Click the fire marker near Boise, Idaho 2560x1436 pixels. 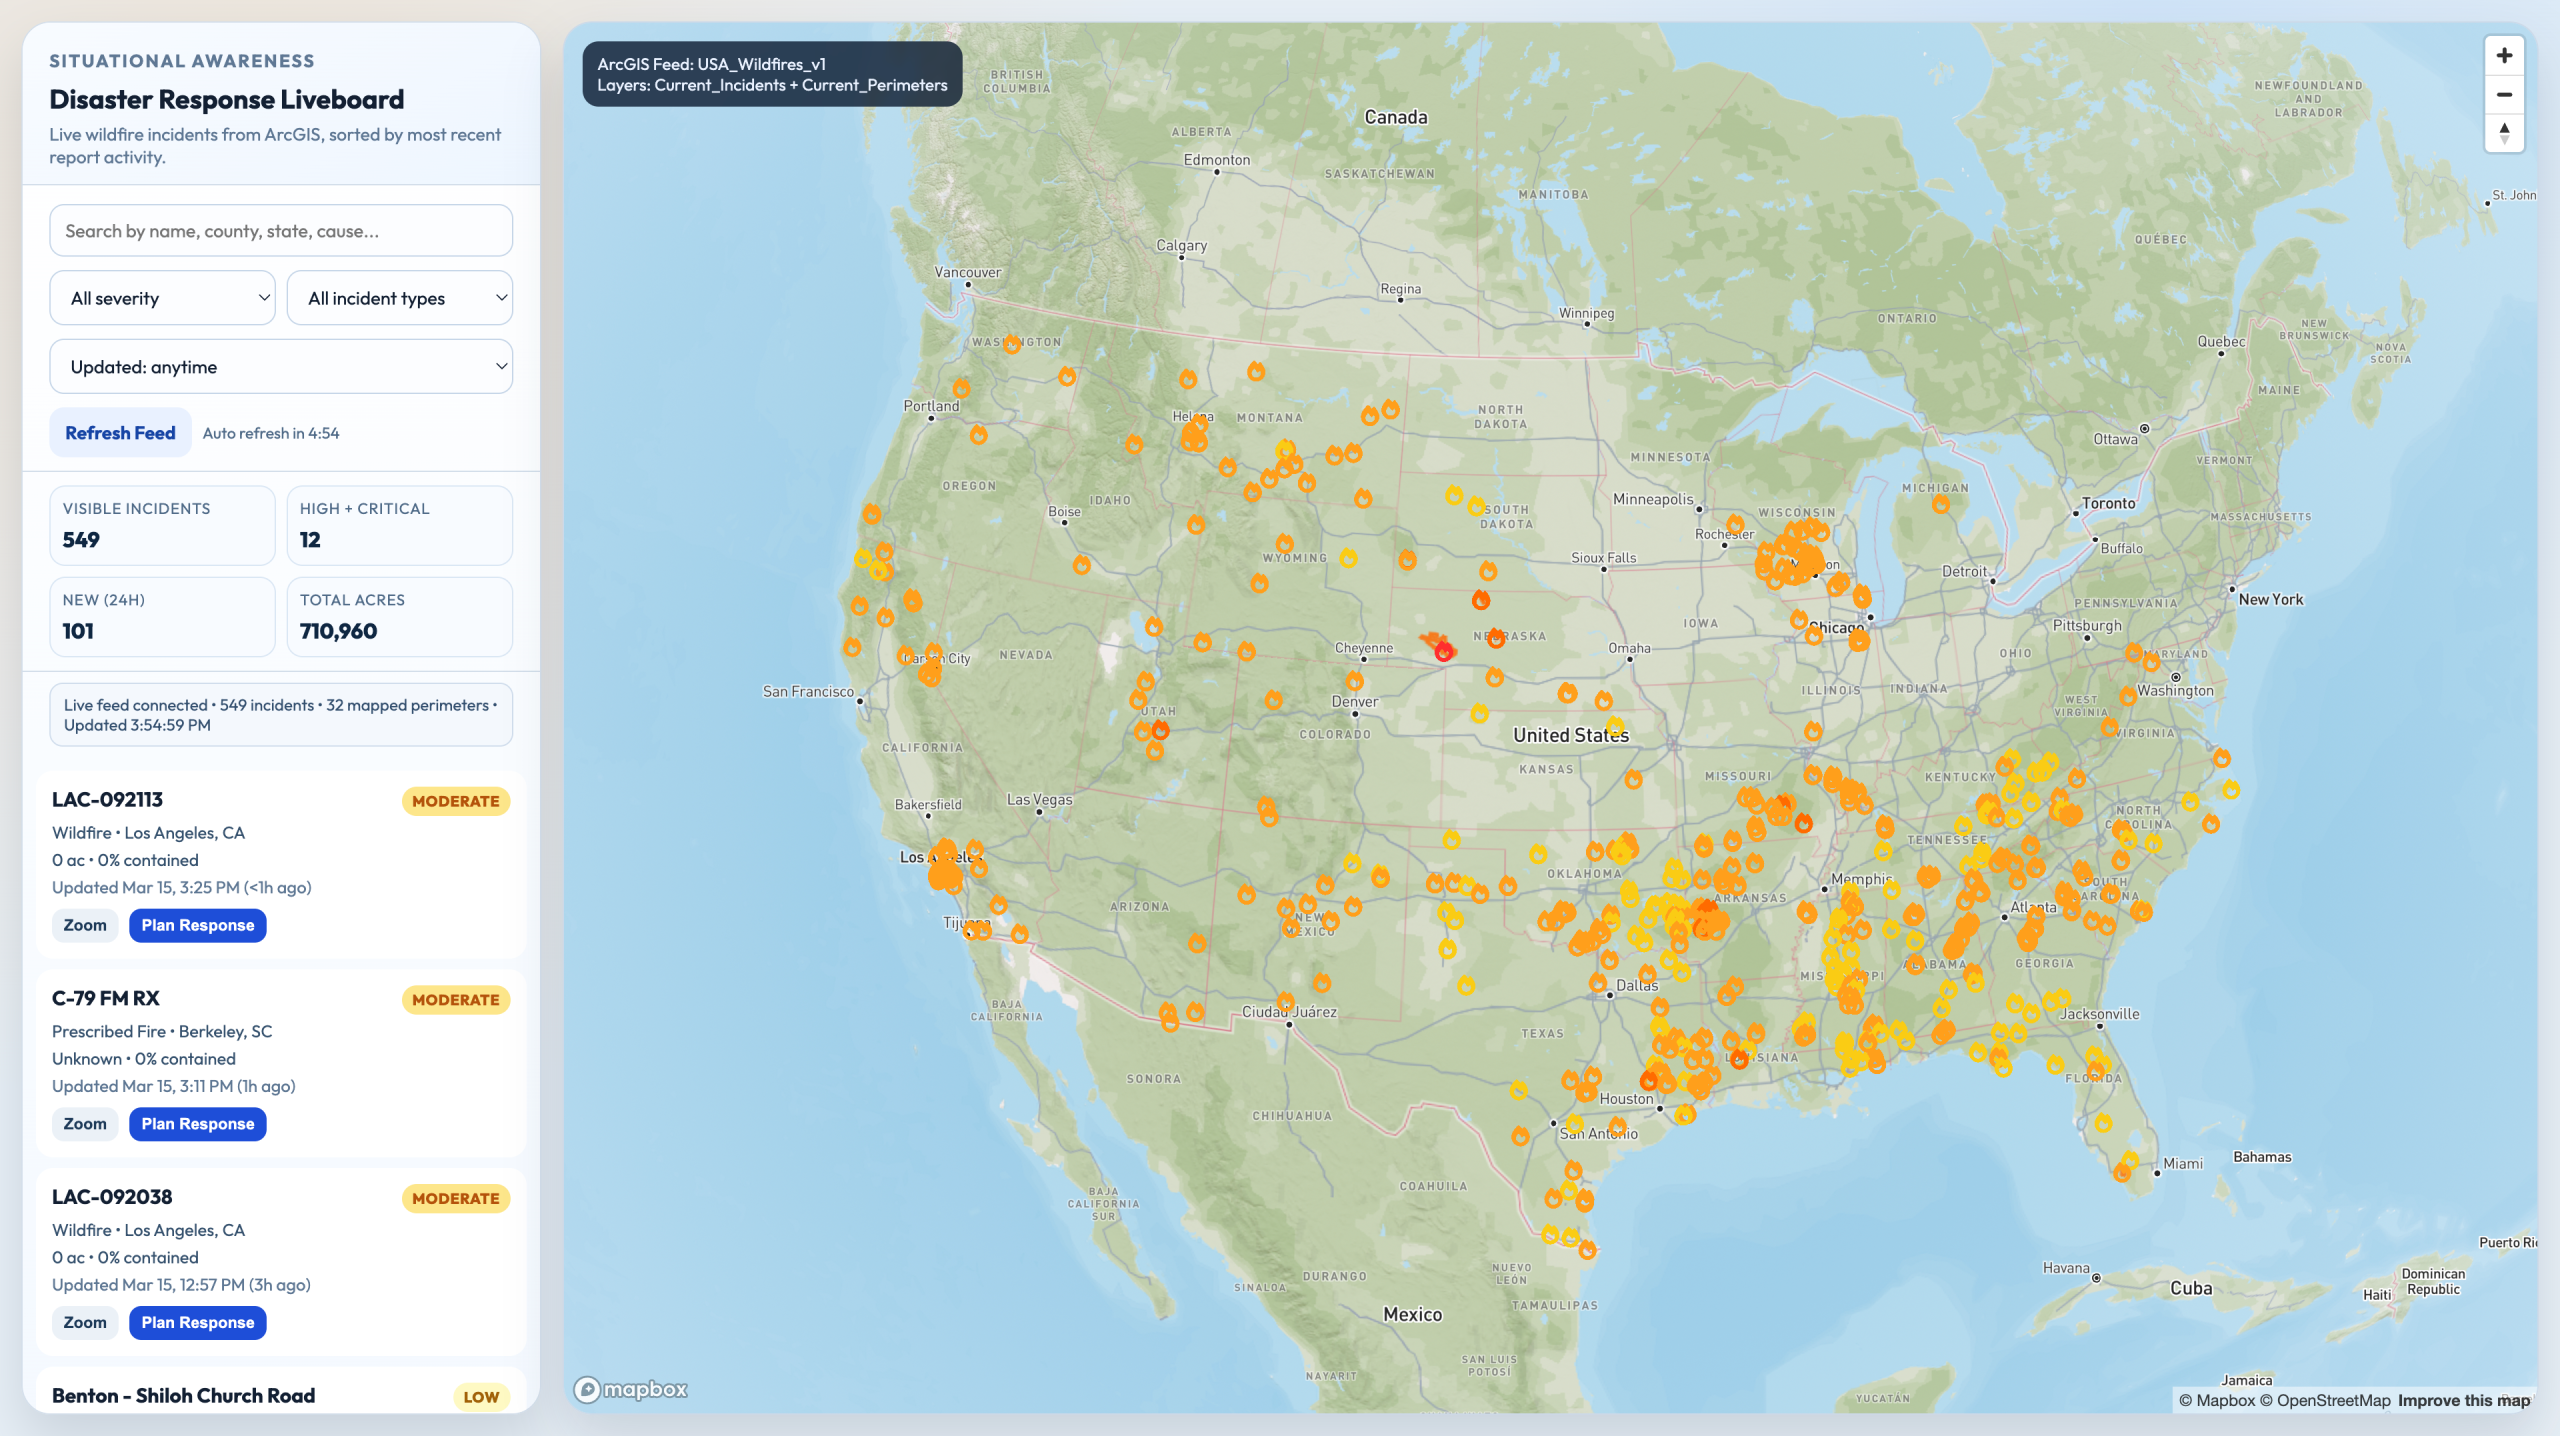click(1081, 565)
